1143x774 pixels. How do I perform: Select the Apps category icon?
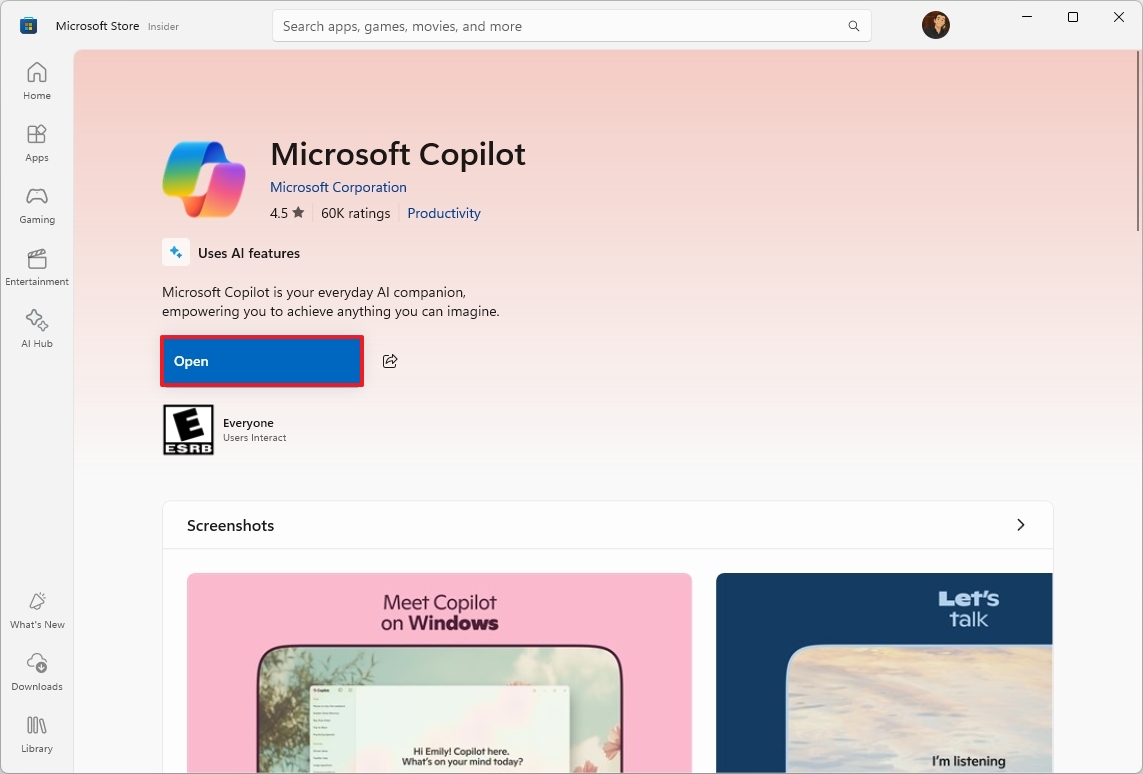tap(36, 140)
